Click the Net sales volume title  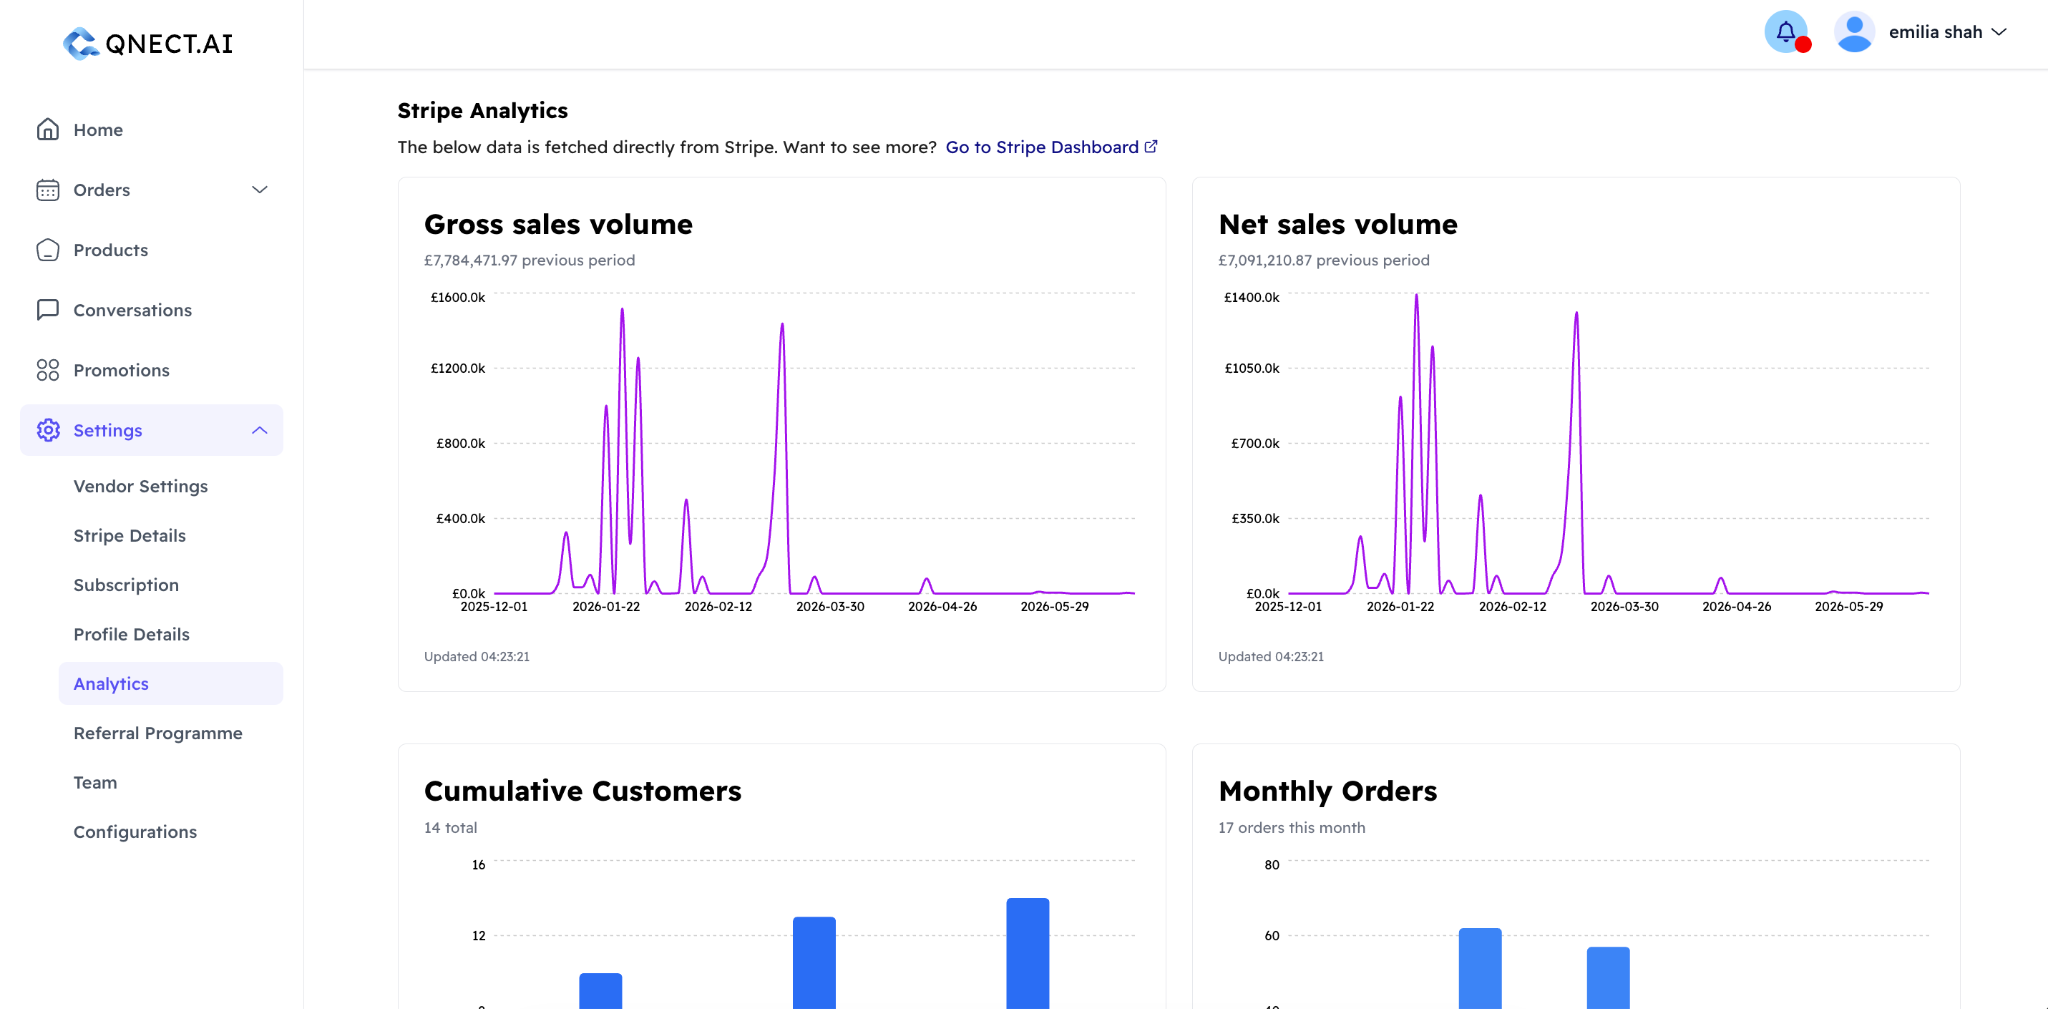[x=1337, y=224]
